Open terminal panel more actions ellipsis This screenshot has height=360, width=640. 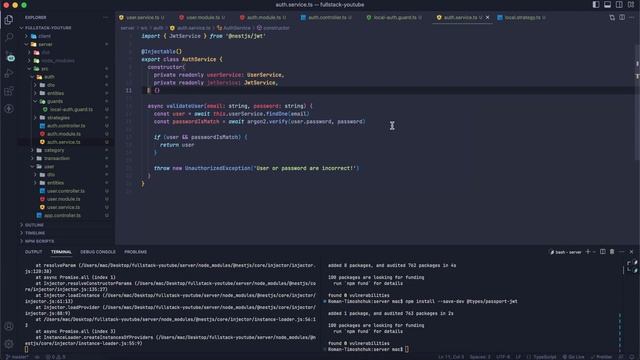622,252
